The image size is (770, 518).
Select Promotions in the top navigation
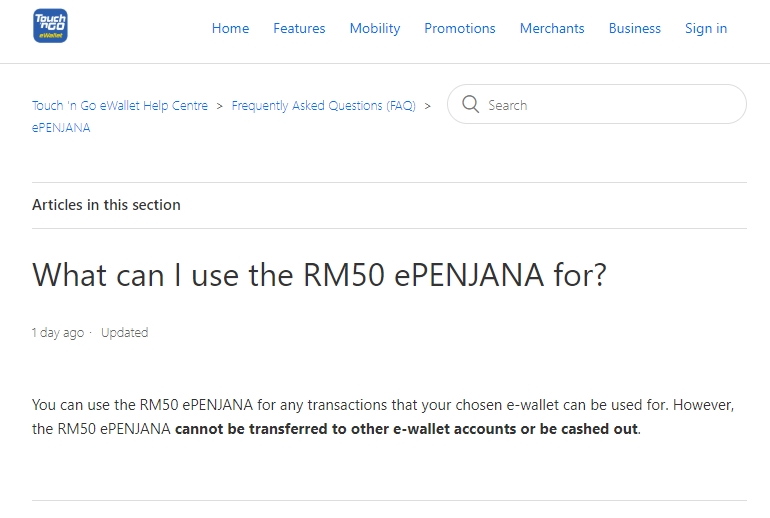tap(460, 28)
